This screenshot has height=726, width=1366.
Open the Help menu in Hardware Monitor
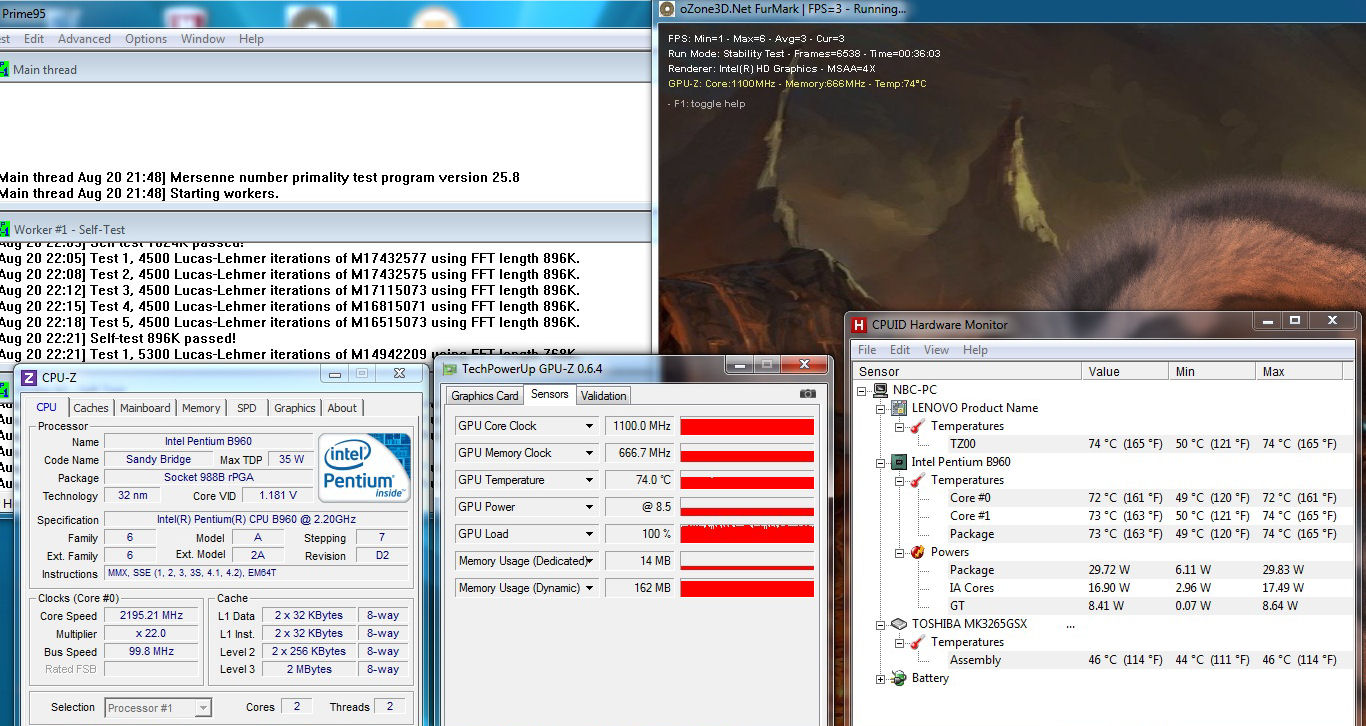click(x=975, y=350)
